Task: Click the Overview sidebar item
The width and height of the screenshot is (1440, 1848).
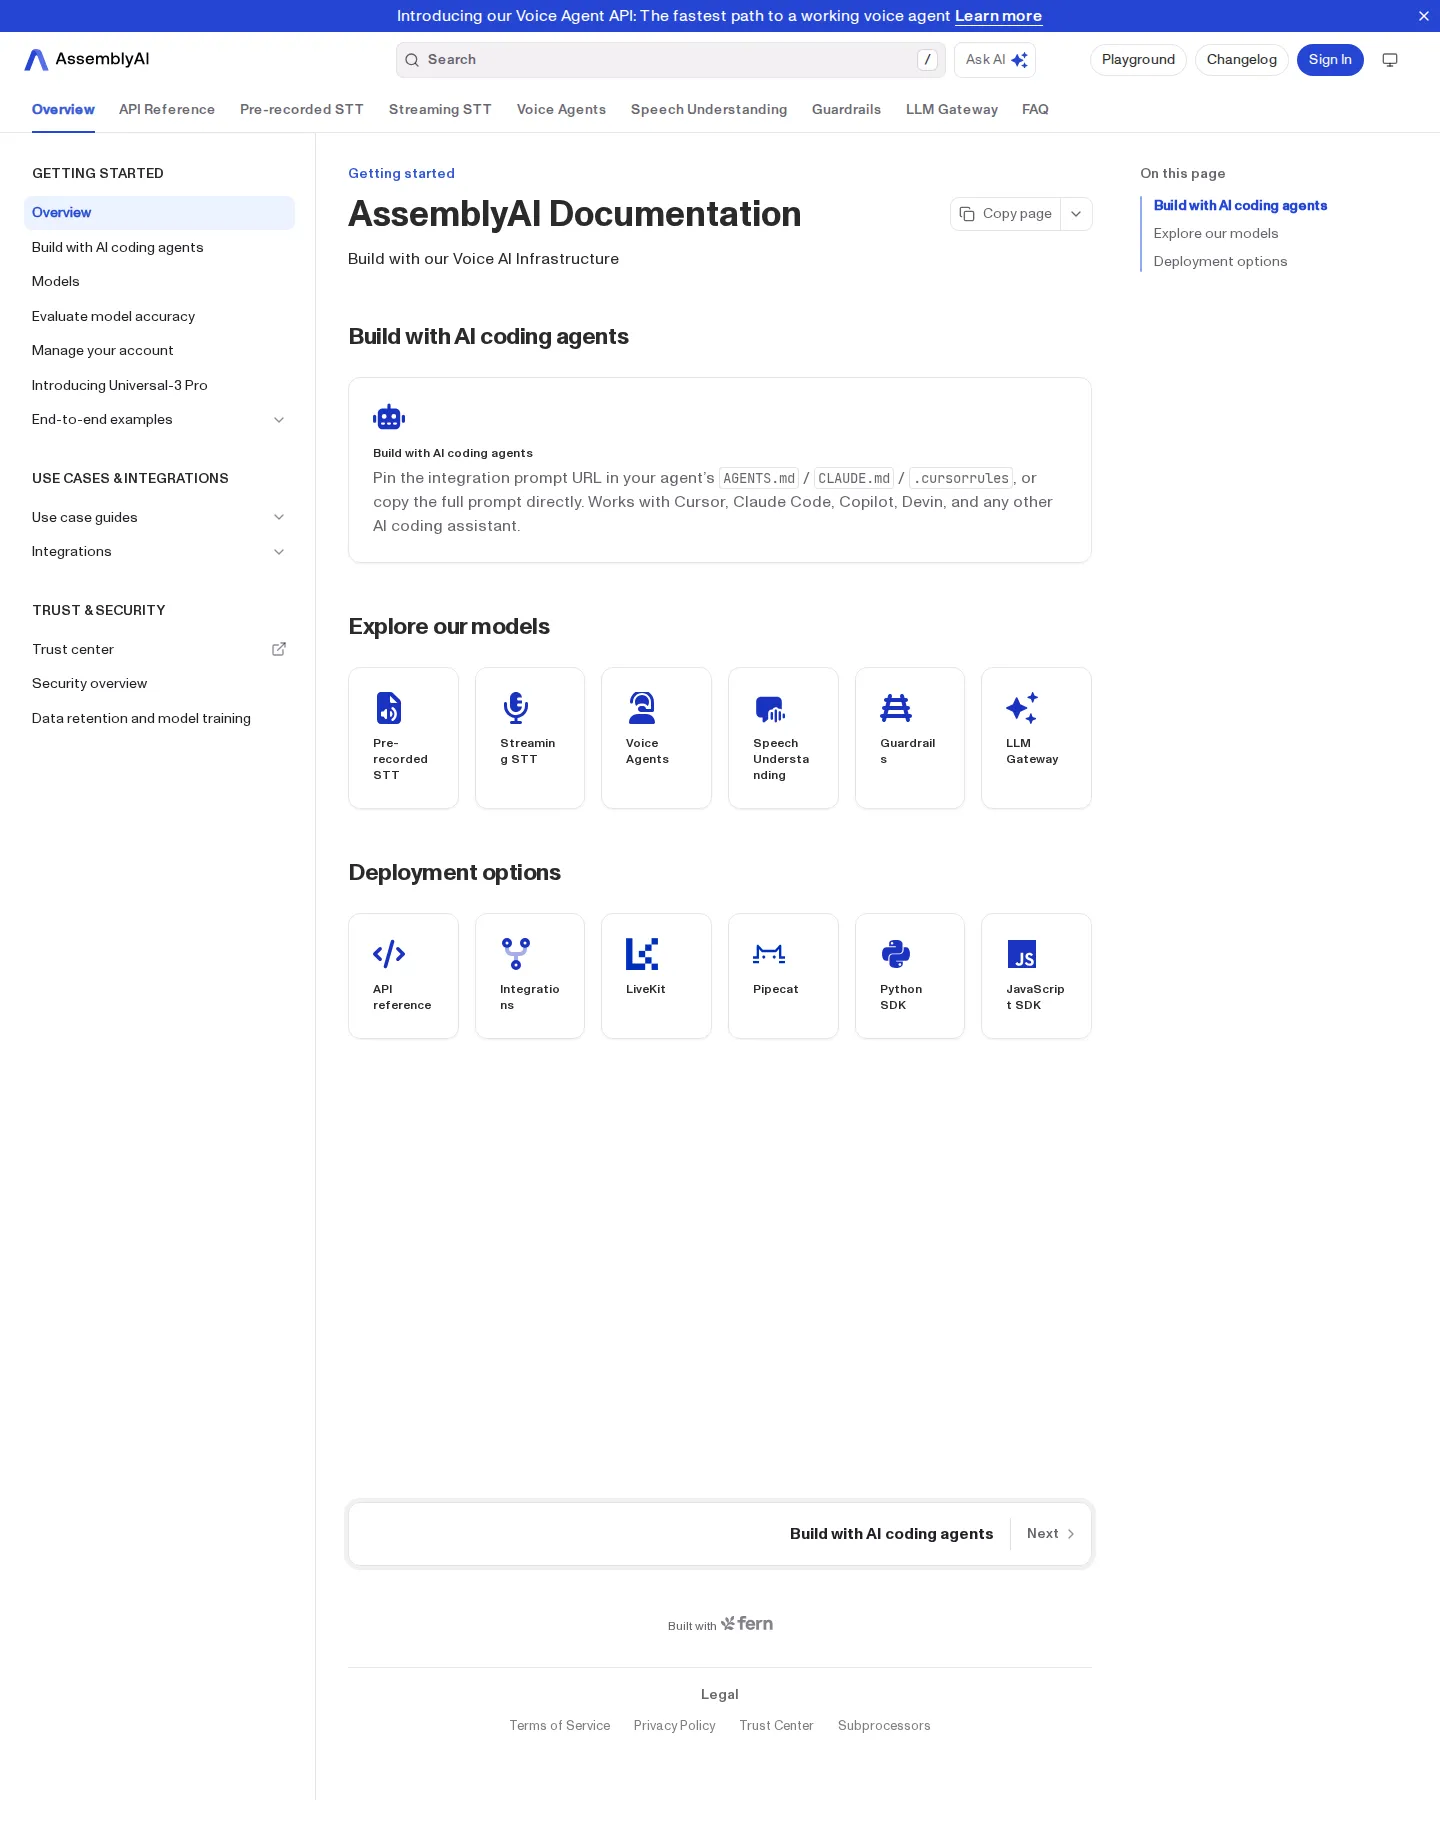Action: tap(160, 213)
